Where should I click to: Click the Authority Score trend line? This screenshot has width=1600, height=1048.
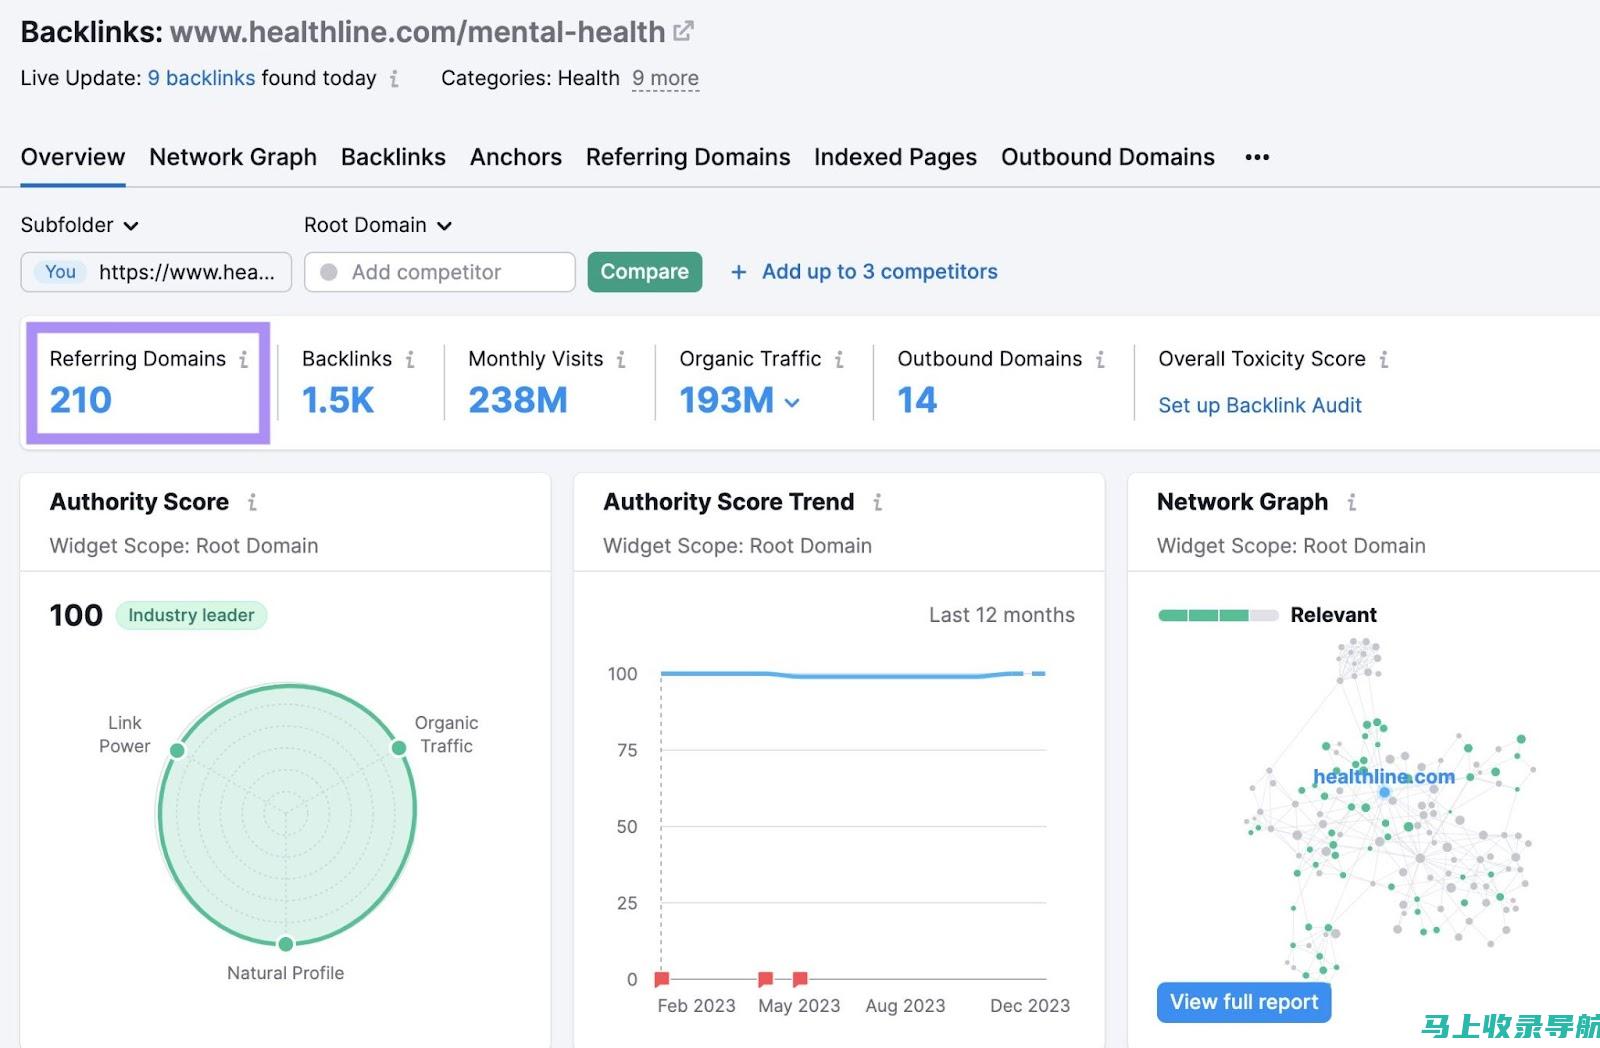coord(853,675)
